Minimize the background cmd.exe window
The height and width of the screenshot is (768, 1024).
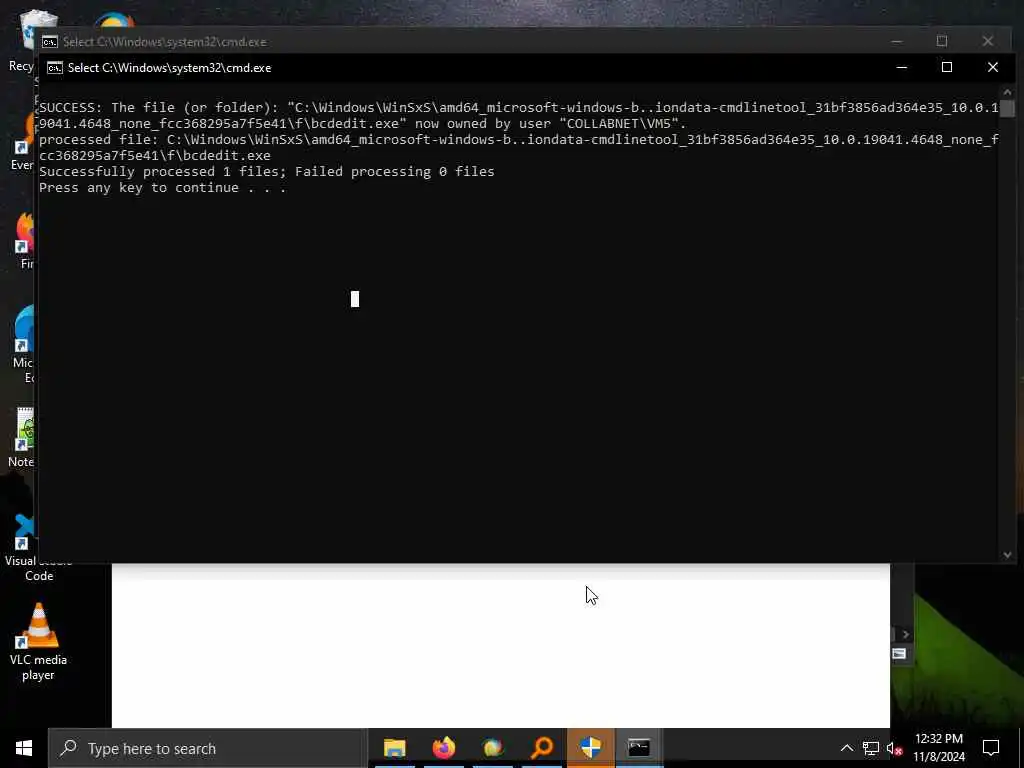click(x=897, y=41)
